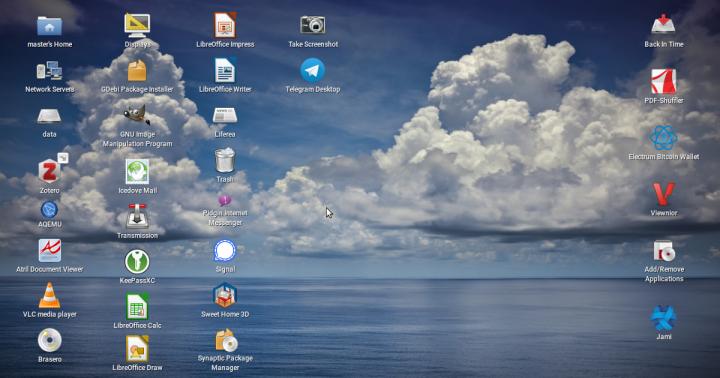
Task: Open the master's Home folder icon
Action: [x=49, y=26]
